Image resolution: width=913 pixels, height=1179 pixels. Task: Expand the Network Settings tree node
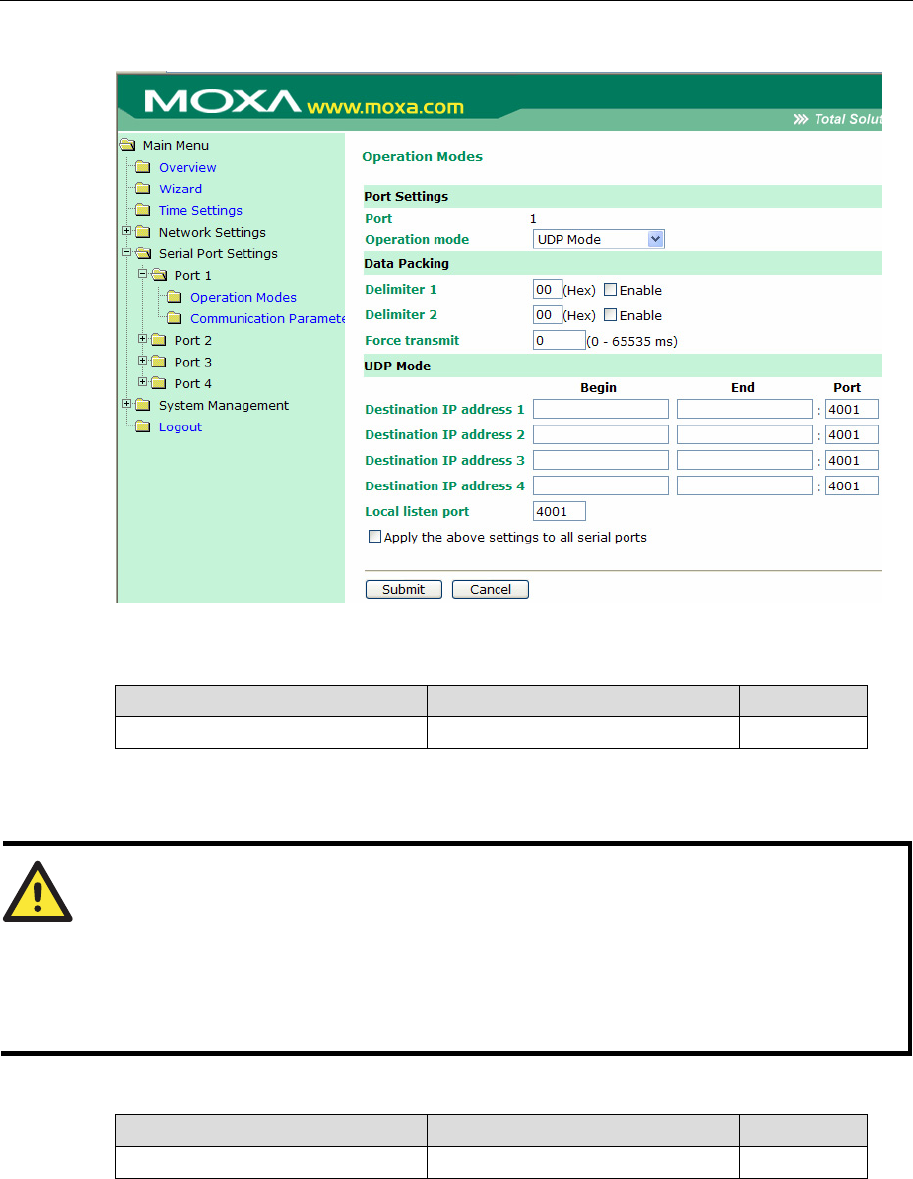click(x=126, y=231)
